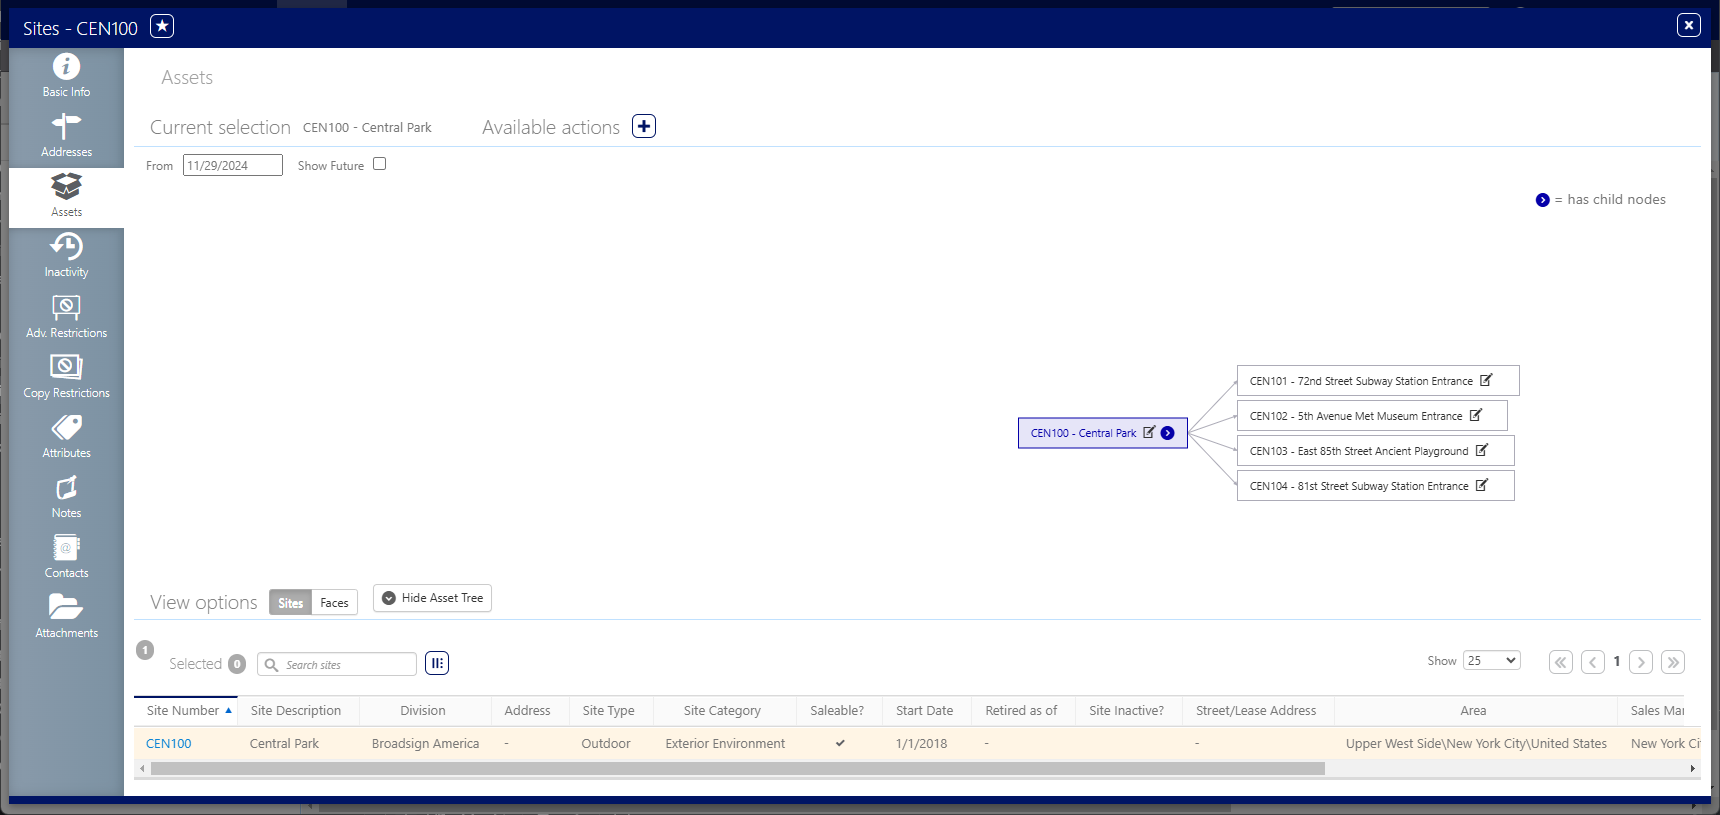Sort by Site Inactive? column
This screenshot has height=815, width=1720.
pyautogui.click(x=1127, y=711)
